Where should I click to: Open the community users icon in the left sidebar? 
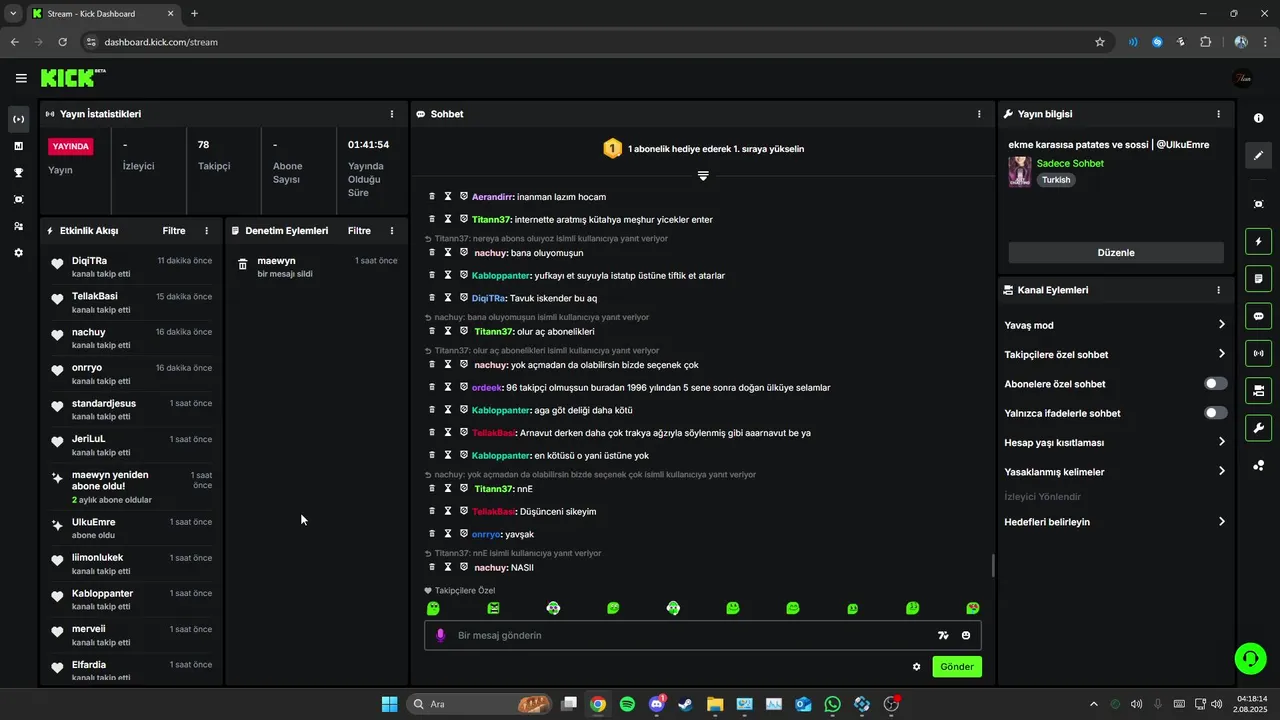pos(18,226)
